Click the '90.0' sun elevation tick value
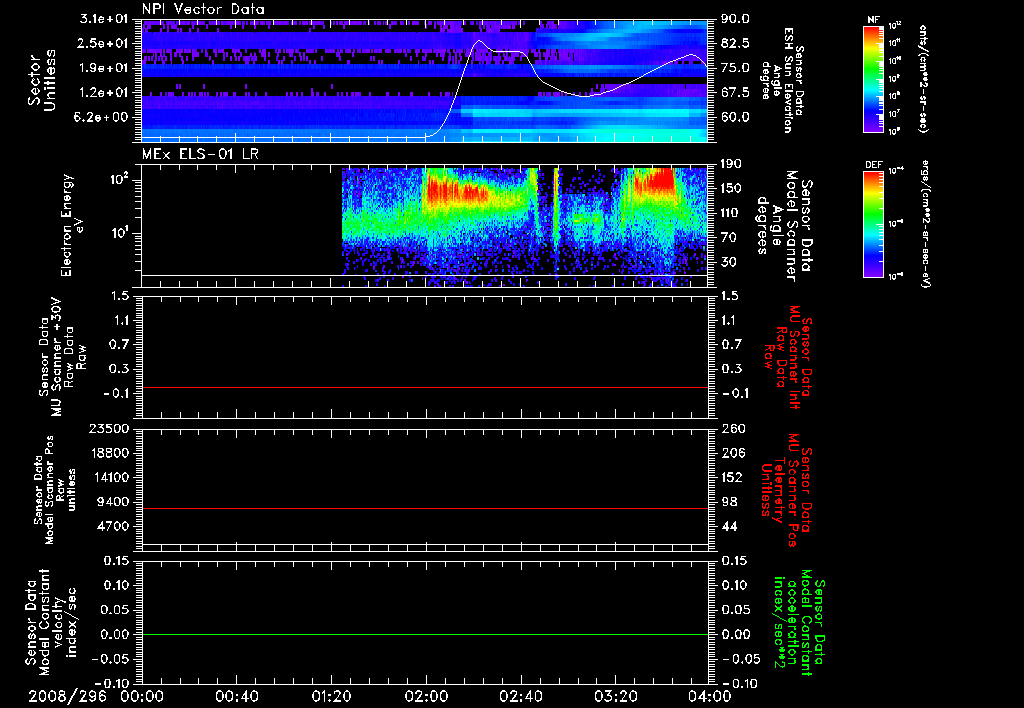This screenshot has height=708, width=1024. click(736, 19)
